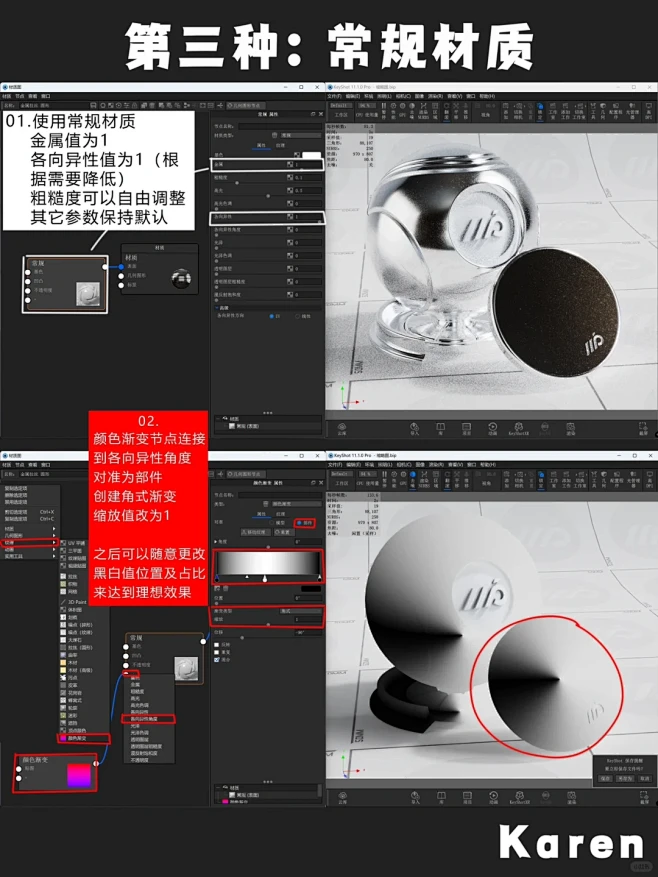Select the 模型 alignment radio button
The width and height of the screenshot is (658, 877).
click(x=272, y=523)
